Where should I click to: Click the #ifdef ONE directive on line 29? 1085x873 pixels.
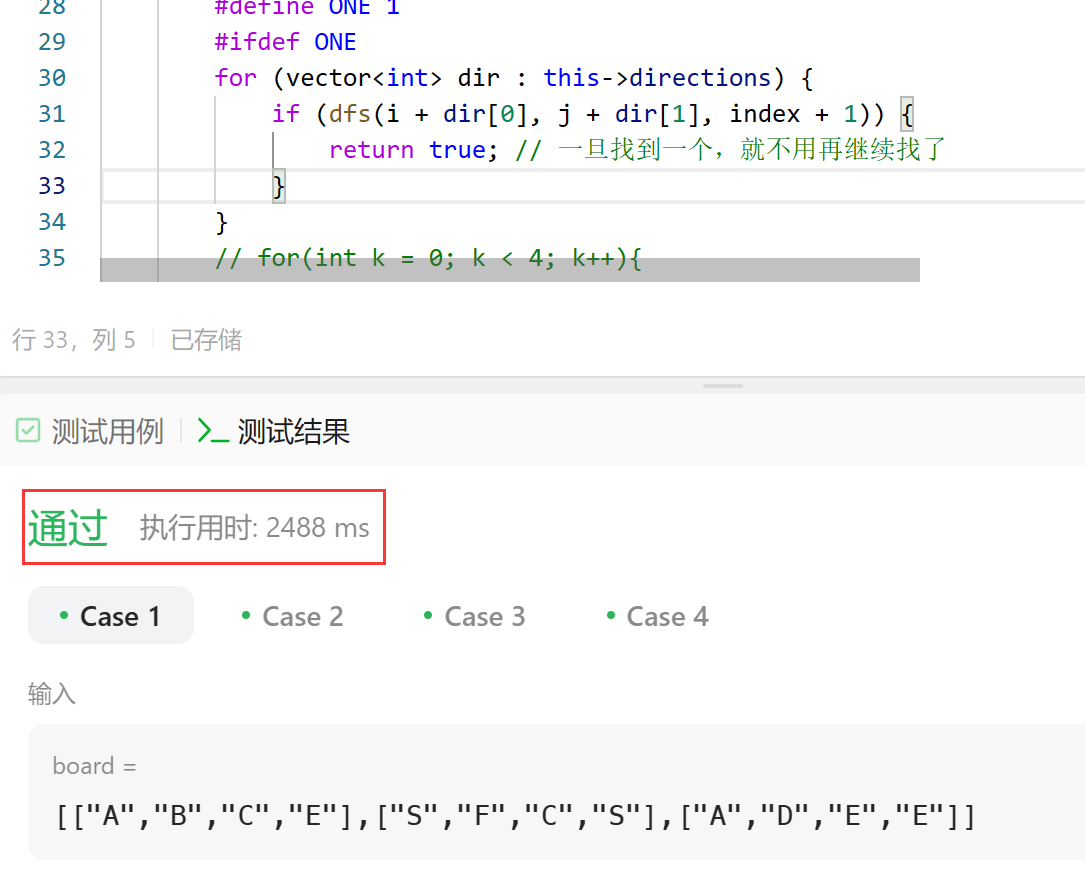285,42
